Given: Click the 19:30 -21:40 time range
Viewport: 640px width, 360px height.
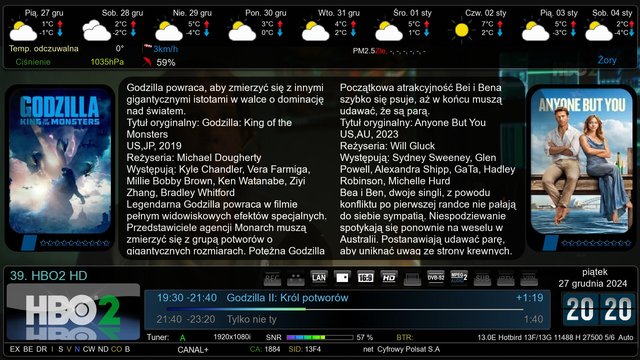Looking at the screenshot, I should point(187,298).
